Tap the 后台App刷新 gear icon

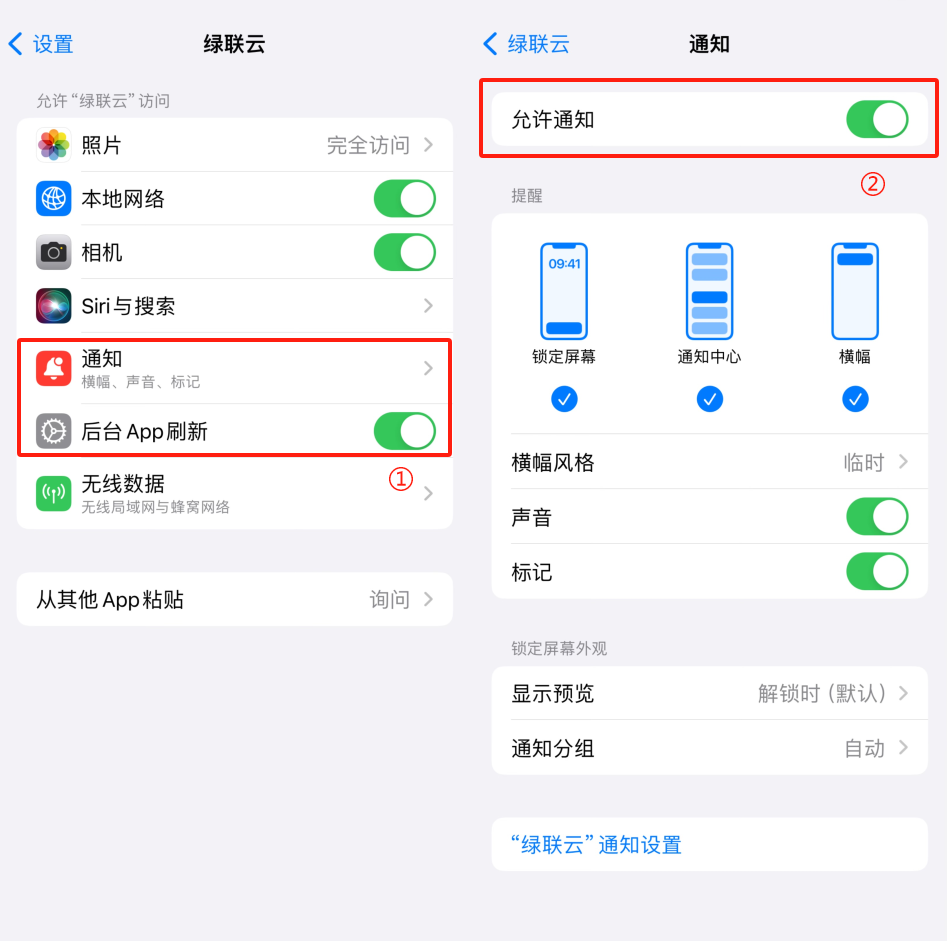(x=53, y=431)
